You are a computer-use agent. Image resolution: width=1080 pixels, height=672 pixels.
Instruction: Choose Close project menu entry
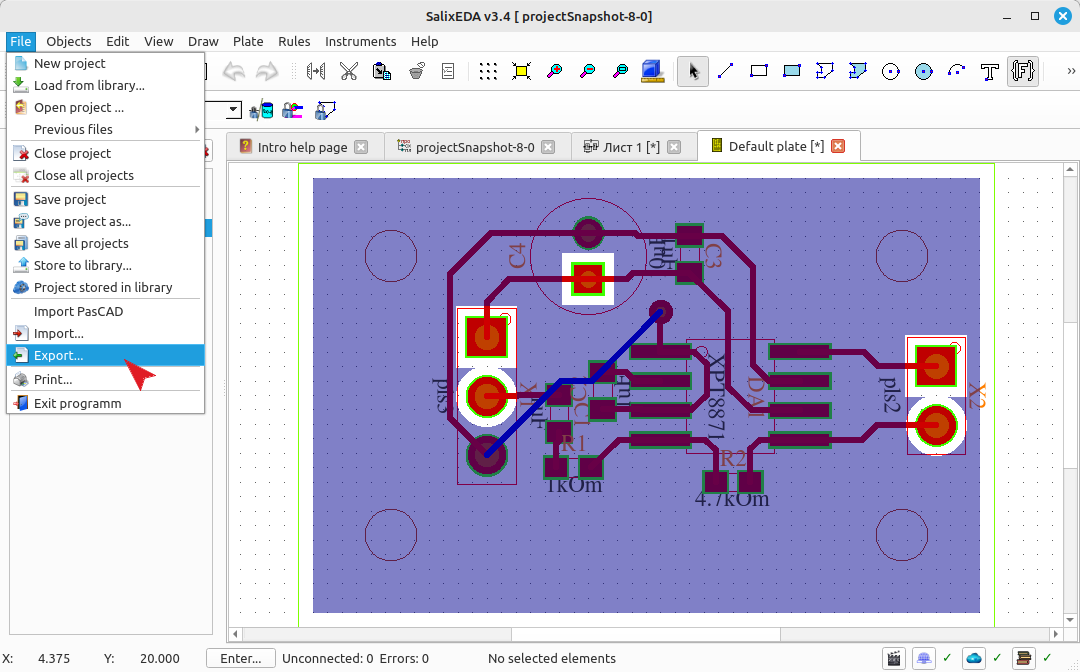pos(105,154)
